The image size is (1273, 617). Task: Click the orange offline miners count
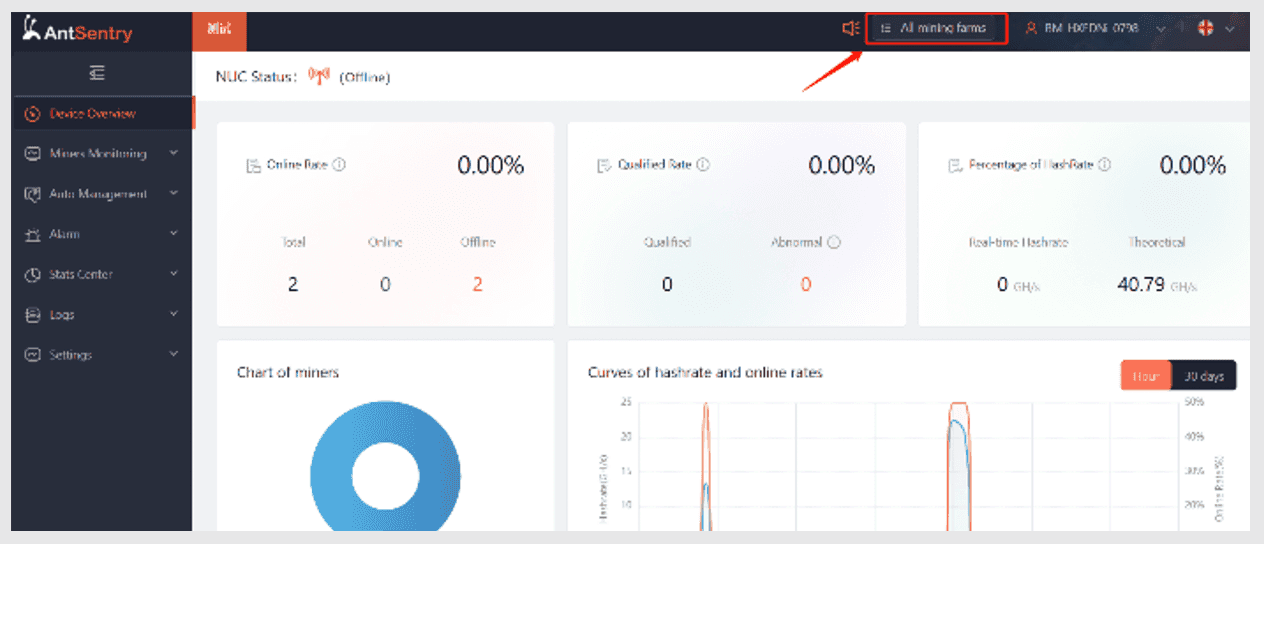(478, 285)
